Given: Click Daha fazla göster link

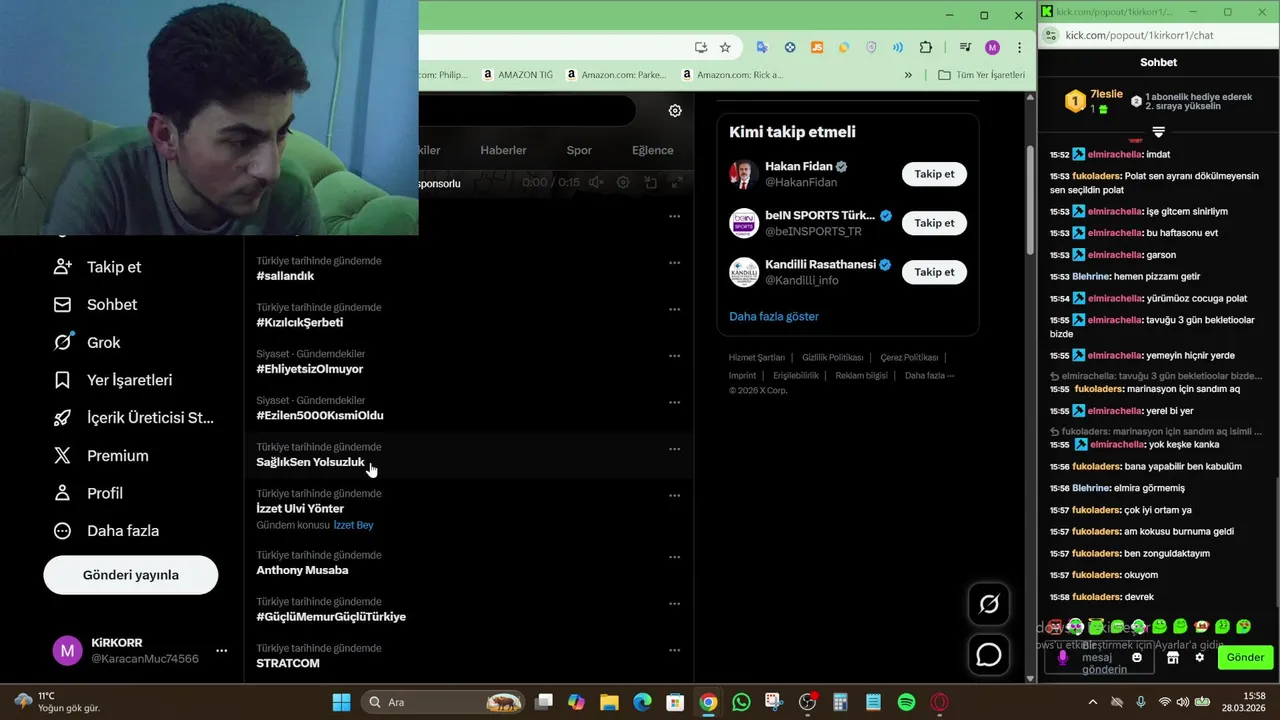Looking at the screenshot, I should pos(774,316).
